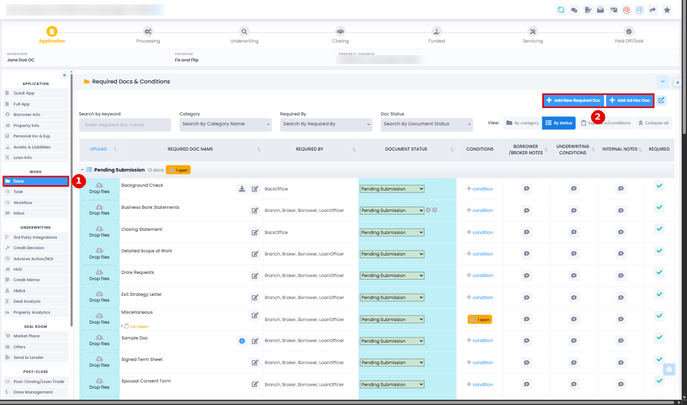
Task: Open internal notes for Draw Requests
Action: click(x=621, y=276)
